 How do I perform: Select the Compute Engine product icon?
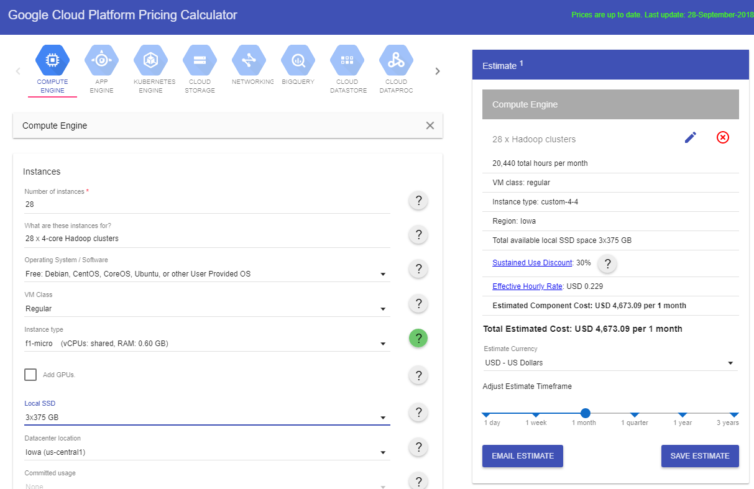click(52, 61)
